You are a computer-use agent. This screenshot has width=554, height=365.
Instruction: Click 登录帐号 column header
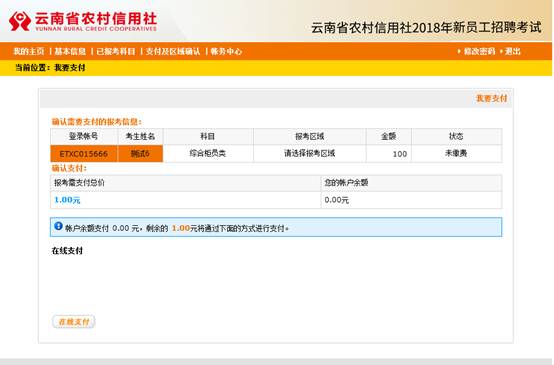click(84, 136)
